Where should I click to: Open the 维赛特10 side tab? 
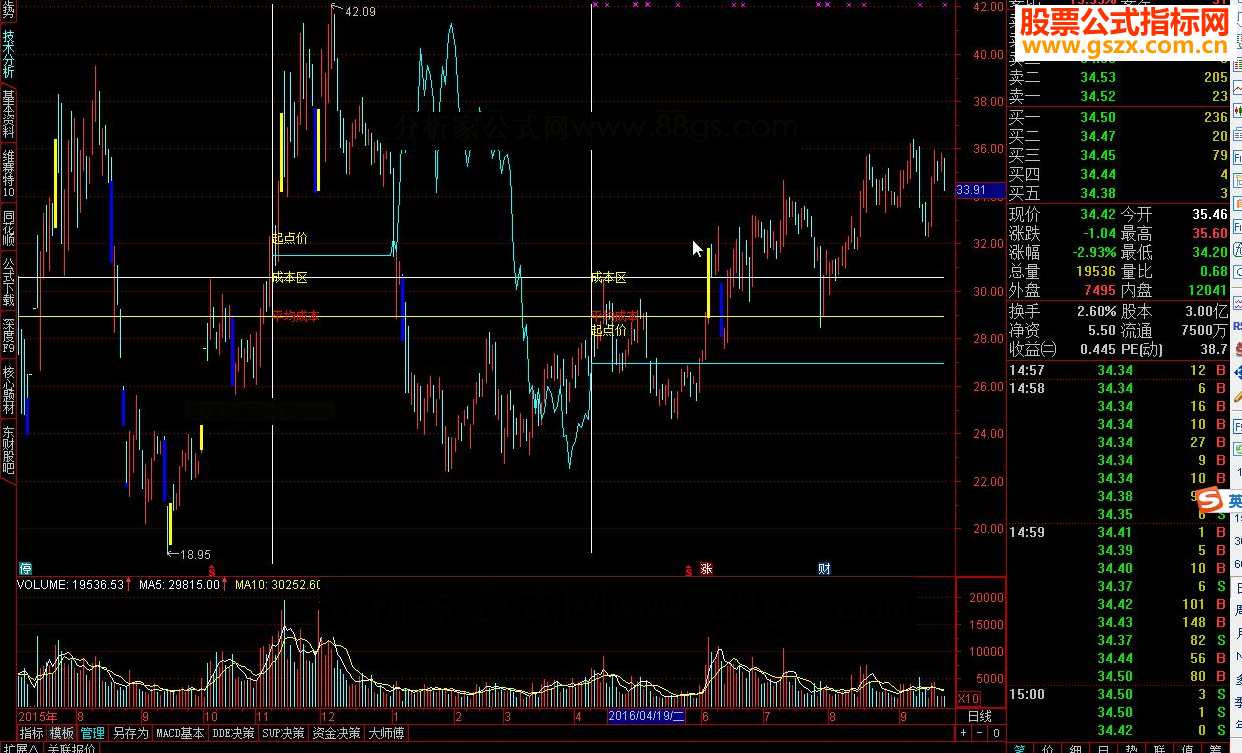8,173
